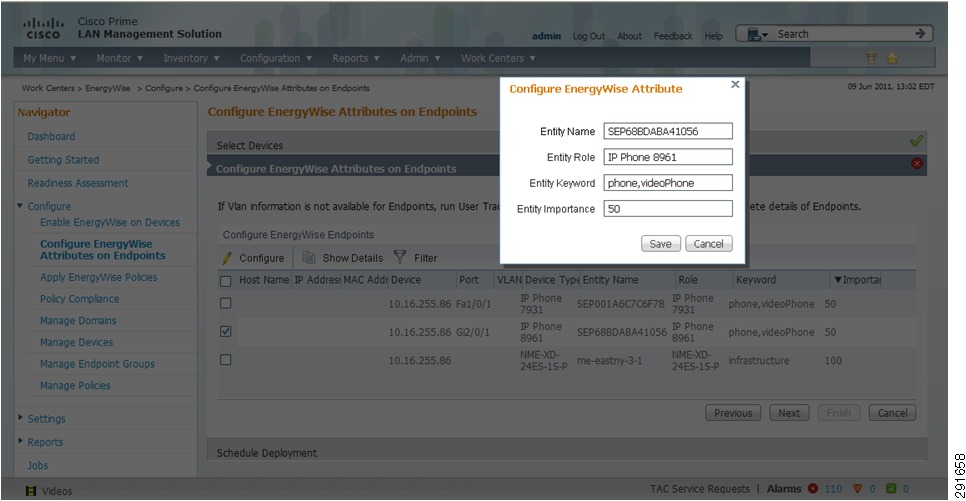The width and height of the screenshot is (966, 501).
Task: Expand the Settings section in Navigator
Action: [x=20, y=418]
